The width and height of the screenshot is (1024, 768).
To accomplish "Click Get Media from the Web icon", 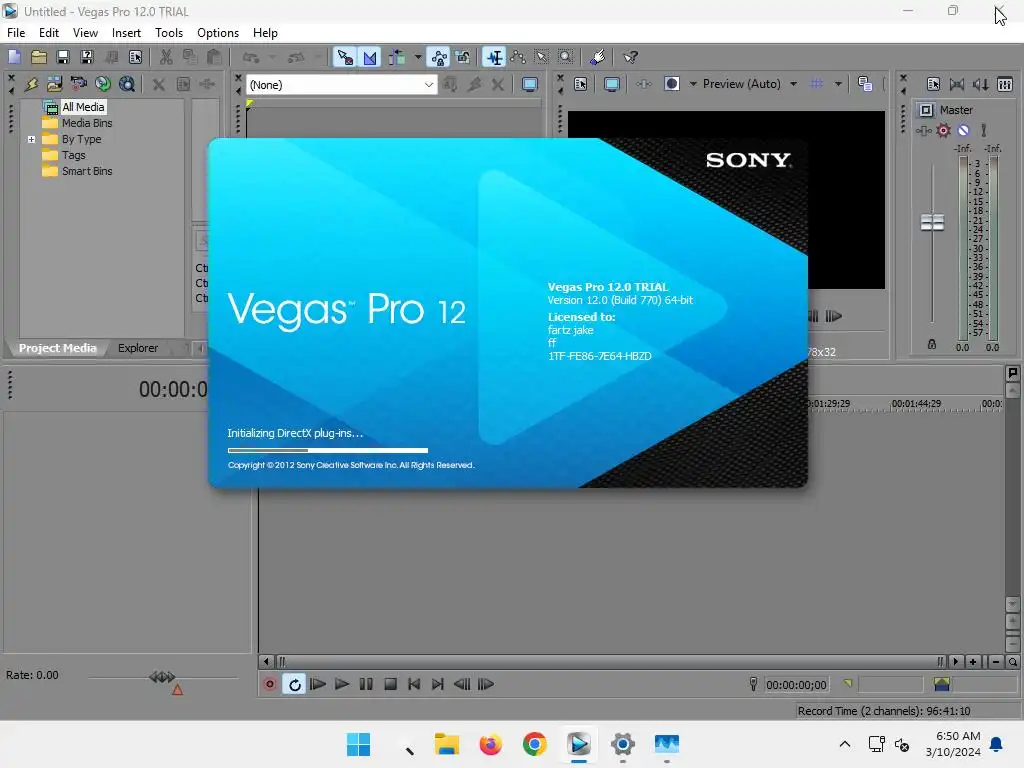I will 127,84.
